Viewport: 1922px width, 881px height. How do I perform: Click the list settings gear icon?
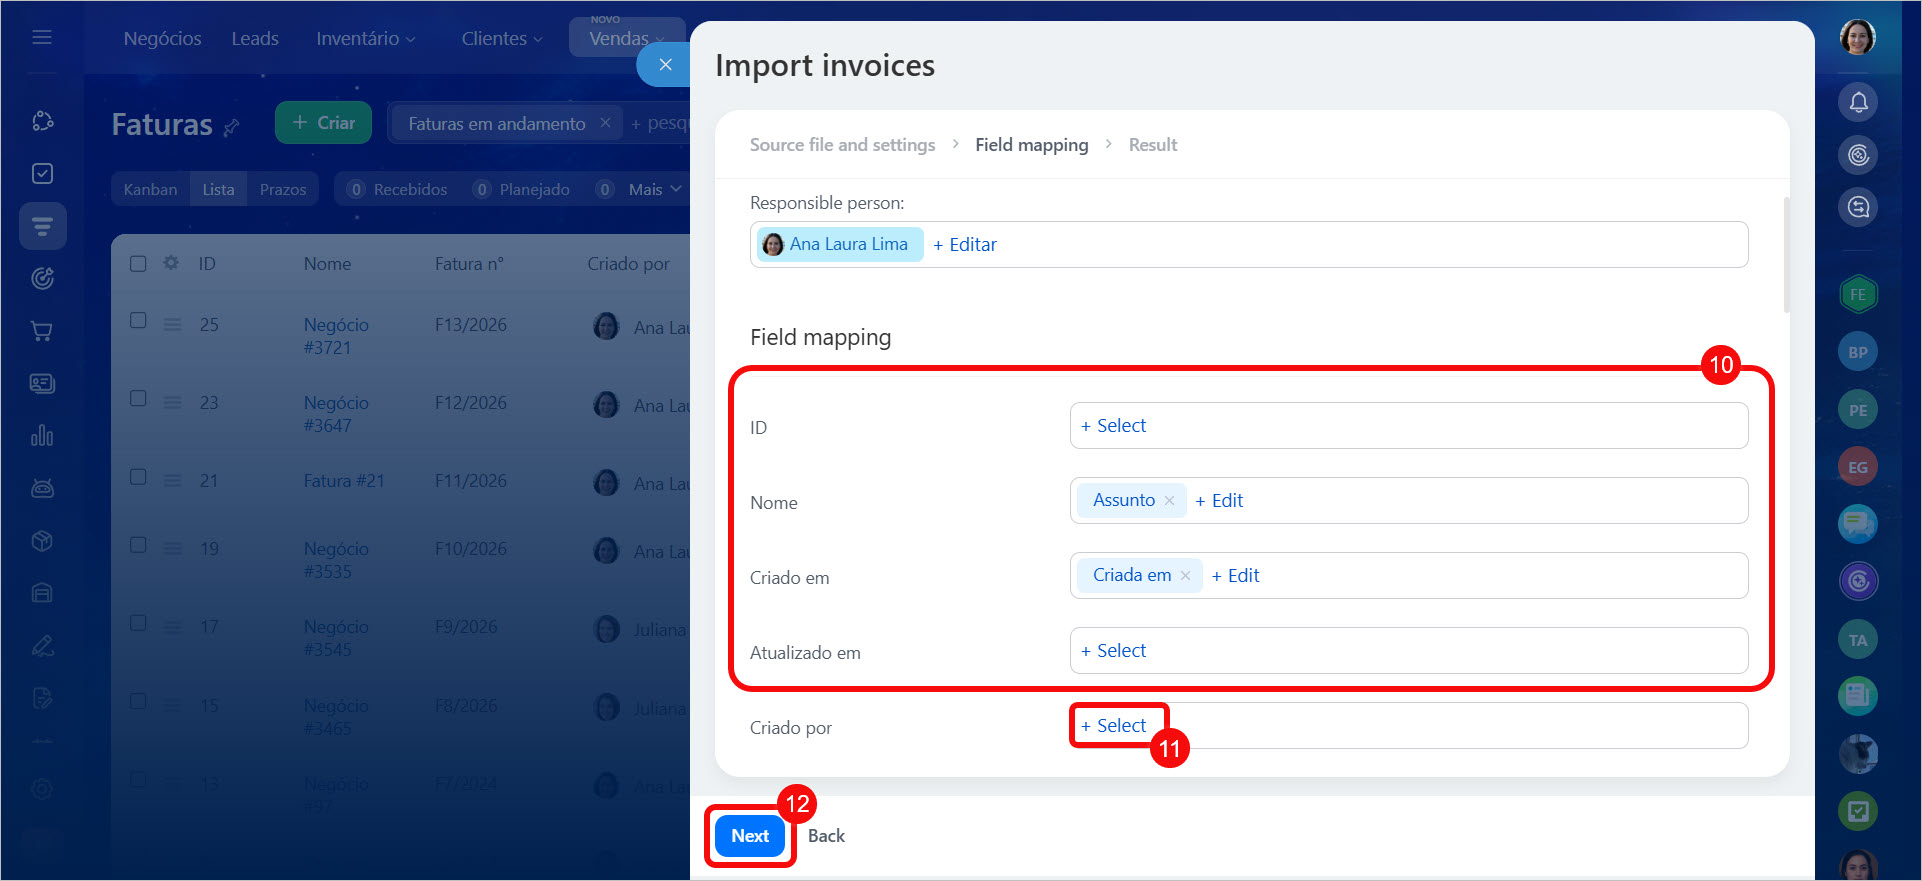tap(171, 263)
